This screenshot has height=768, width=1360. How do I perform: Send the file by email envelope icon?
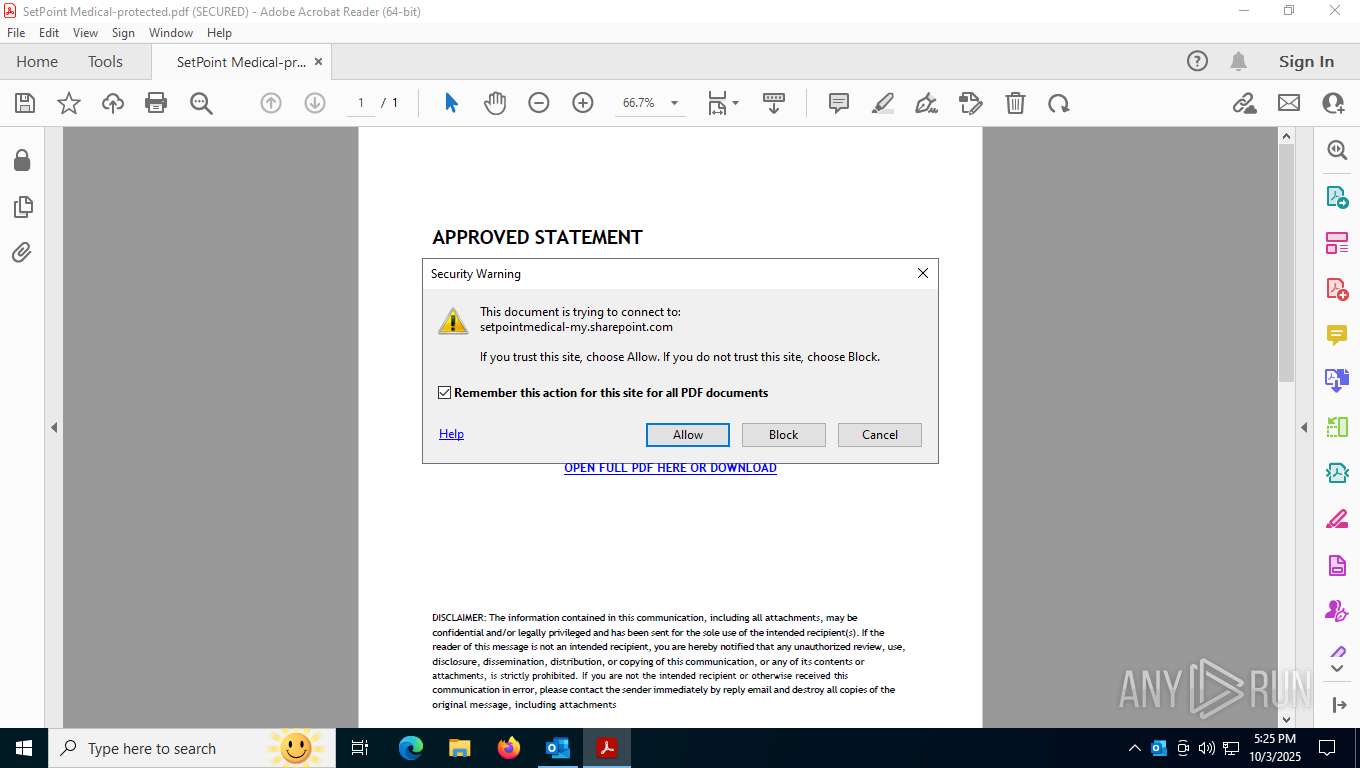(x=1289, y=103)
